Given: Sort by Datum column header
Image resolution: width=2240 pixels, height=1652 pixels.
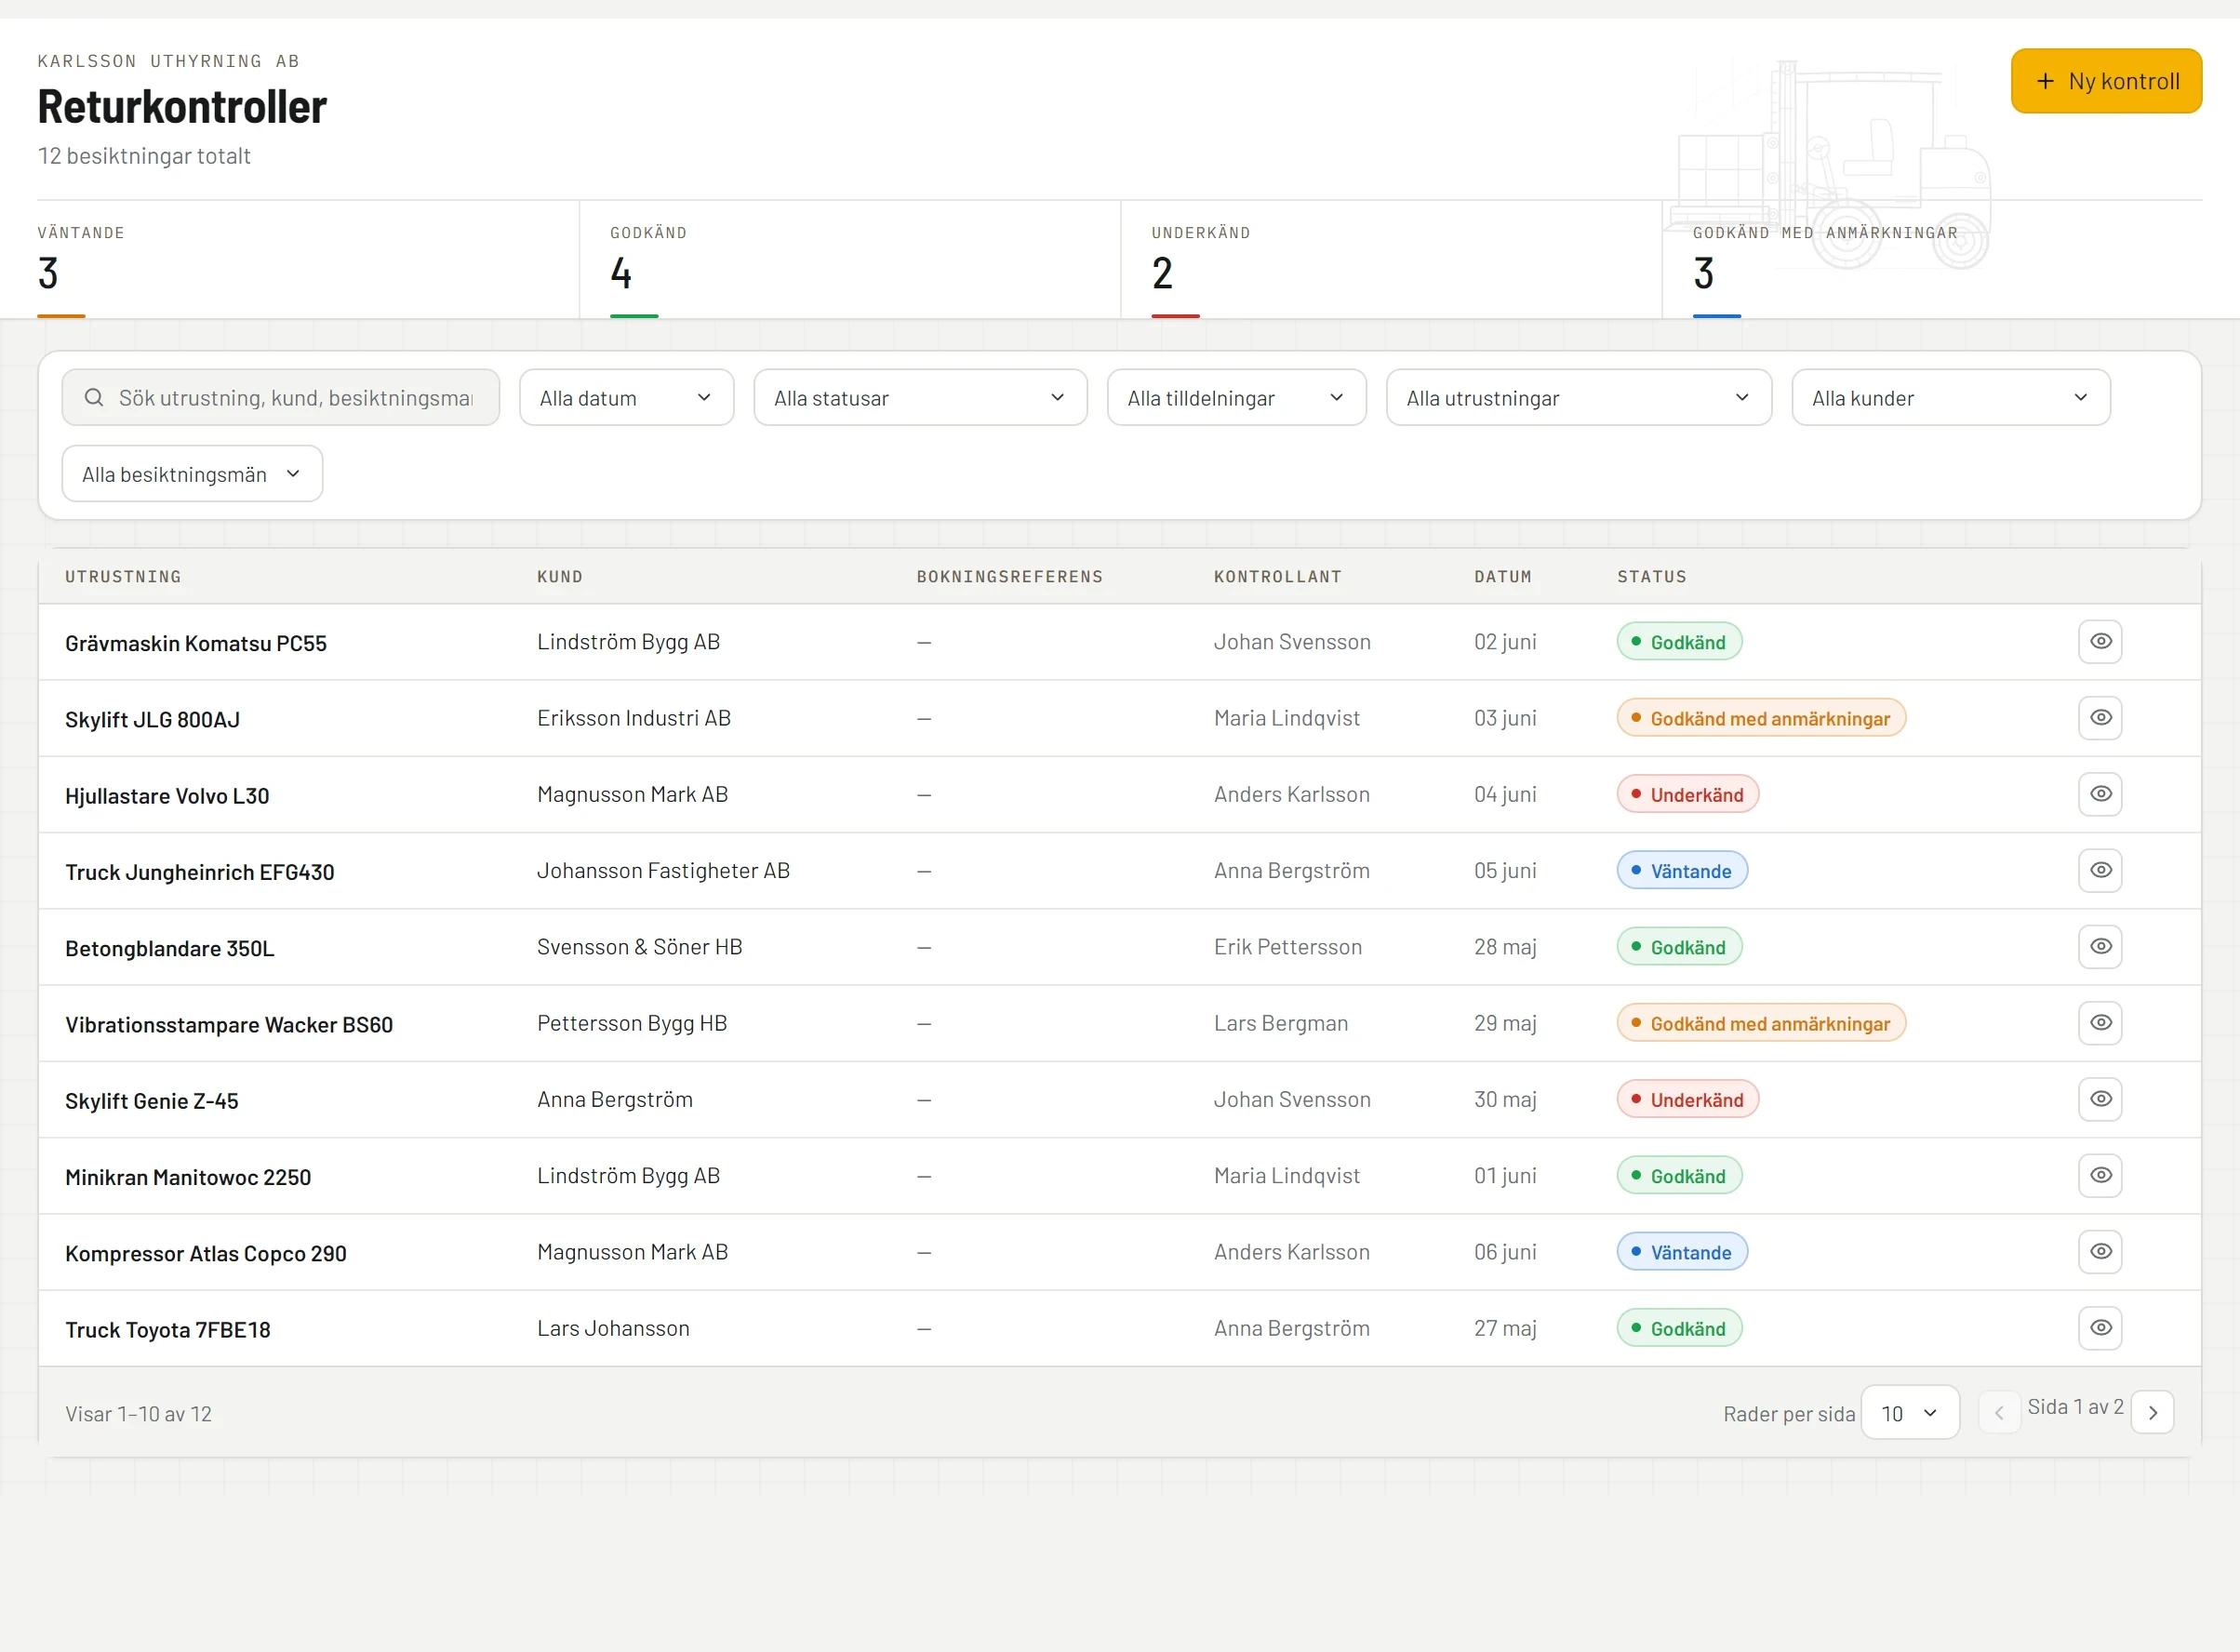Looking at the screenshot, I should click(1502, 577).
